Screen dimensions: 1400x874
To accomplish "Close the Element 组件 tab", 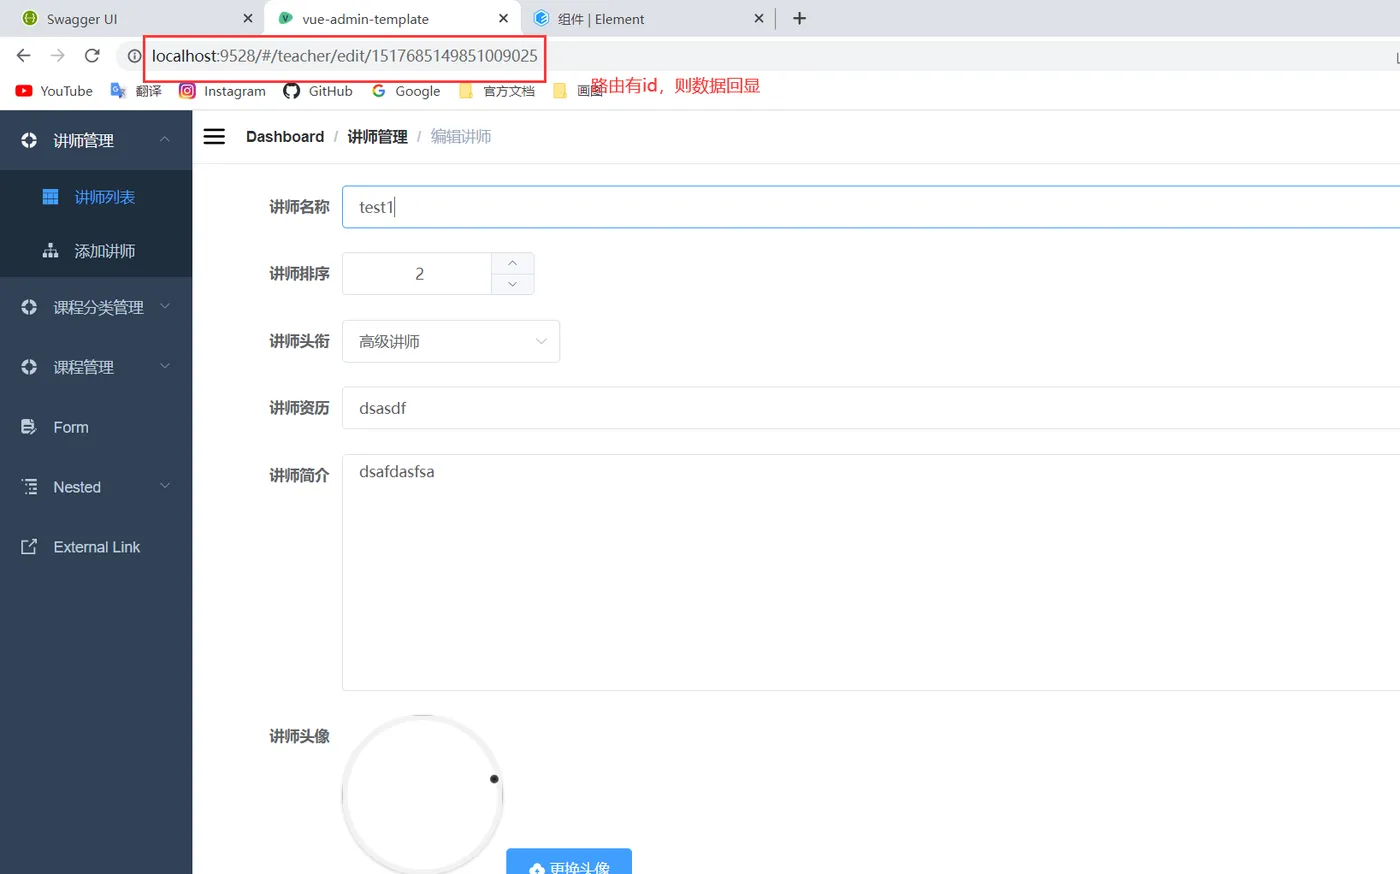I will pos(759,18).
